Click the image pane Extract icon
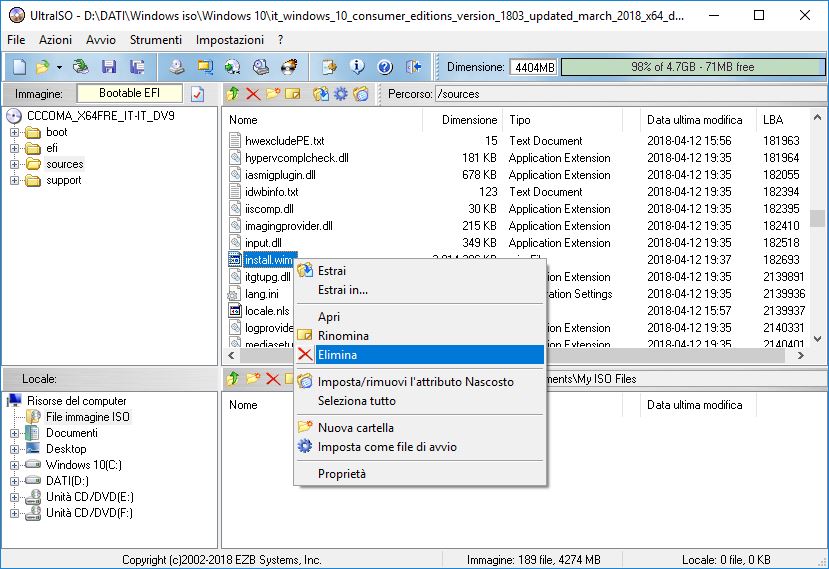 (x=320, y=94)
